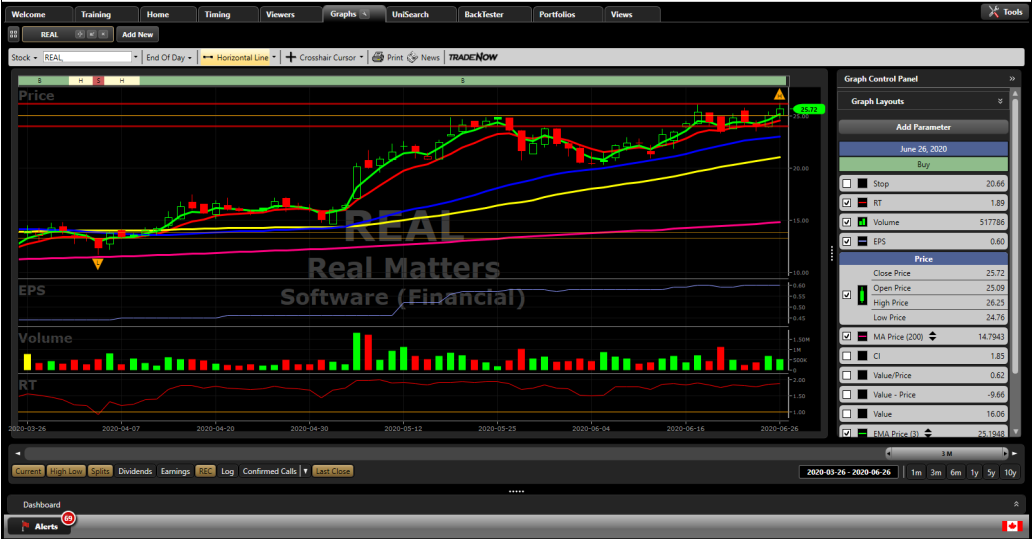Click the red 69 alerts badge
Image resolution: width=1032 pixels, height=539 pixels.
coord(68,519)
